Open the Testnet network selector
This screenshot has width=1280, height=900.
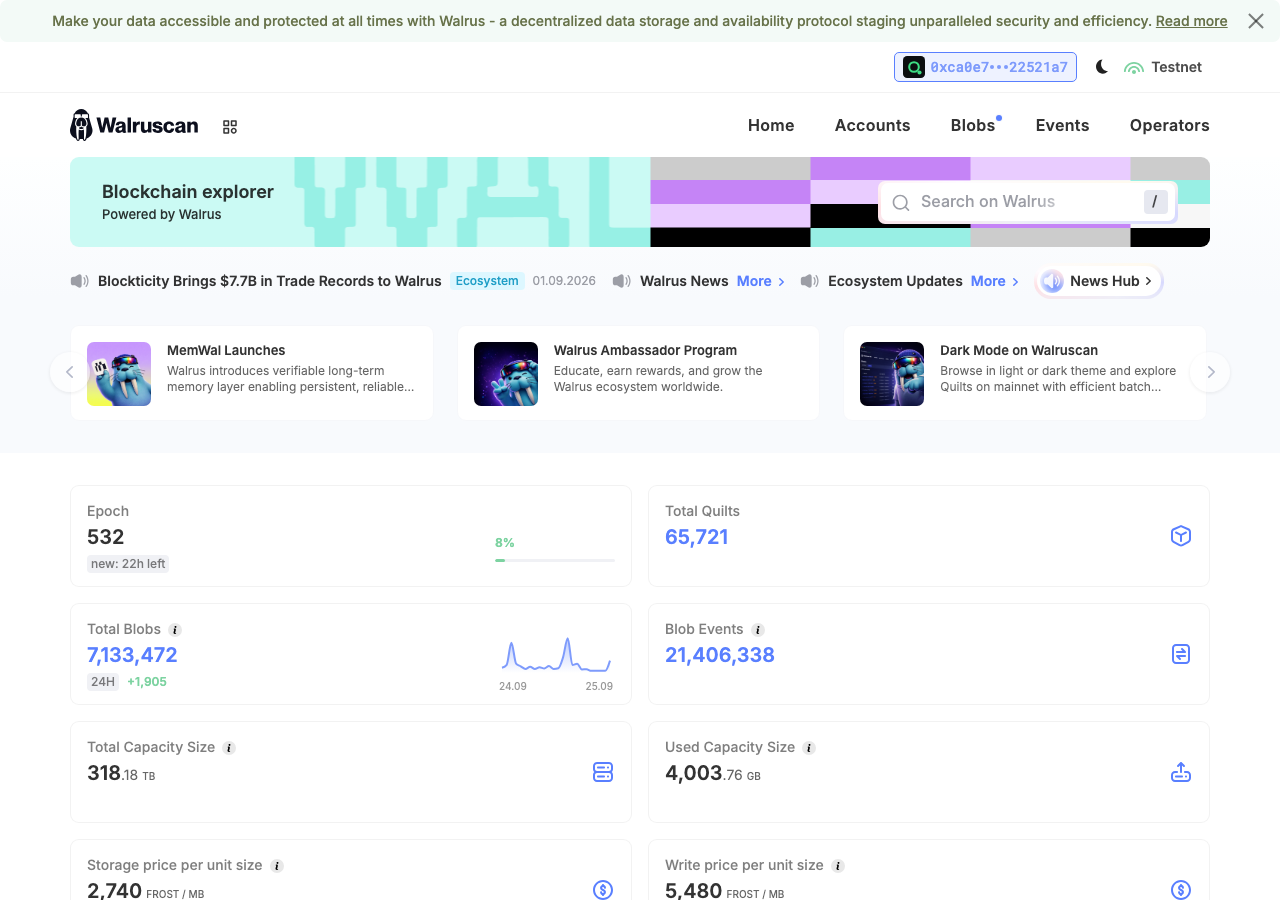click(1163, 67)
